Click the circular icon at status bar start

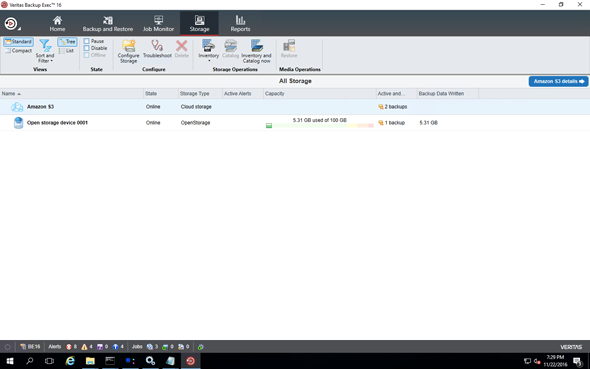tap(7, 347)
